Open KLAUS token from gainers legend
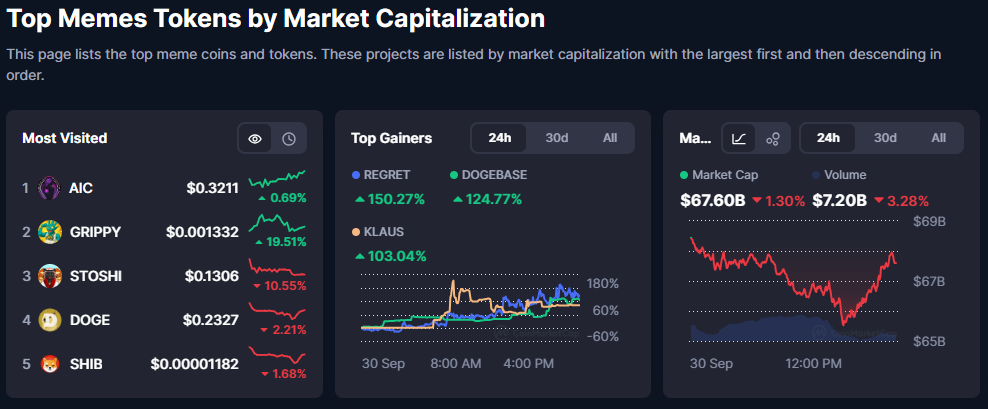This screenshot has height=409, width=988. point(385,232)
